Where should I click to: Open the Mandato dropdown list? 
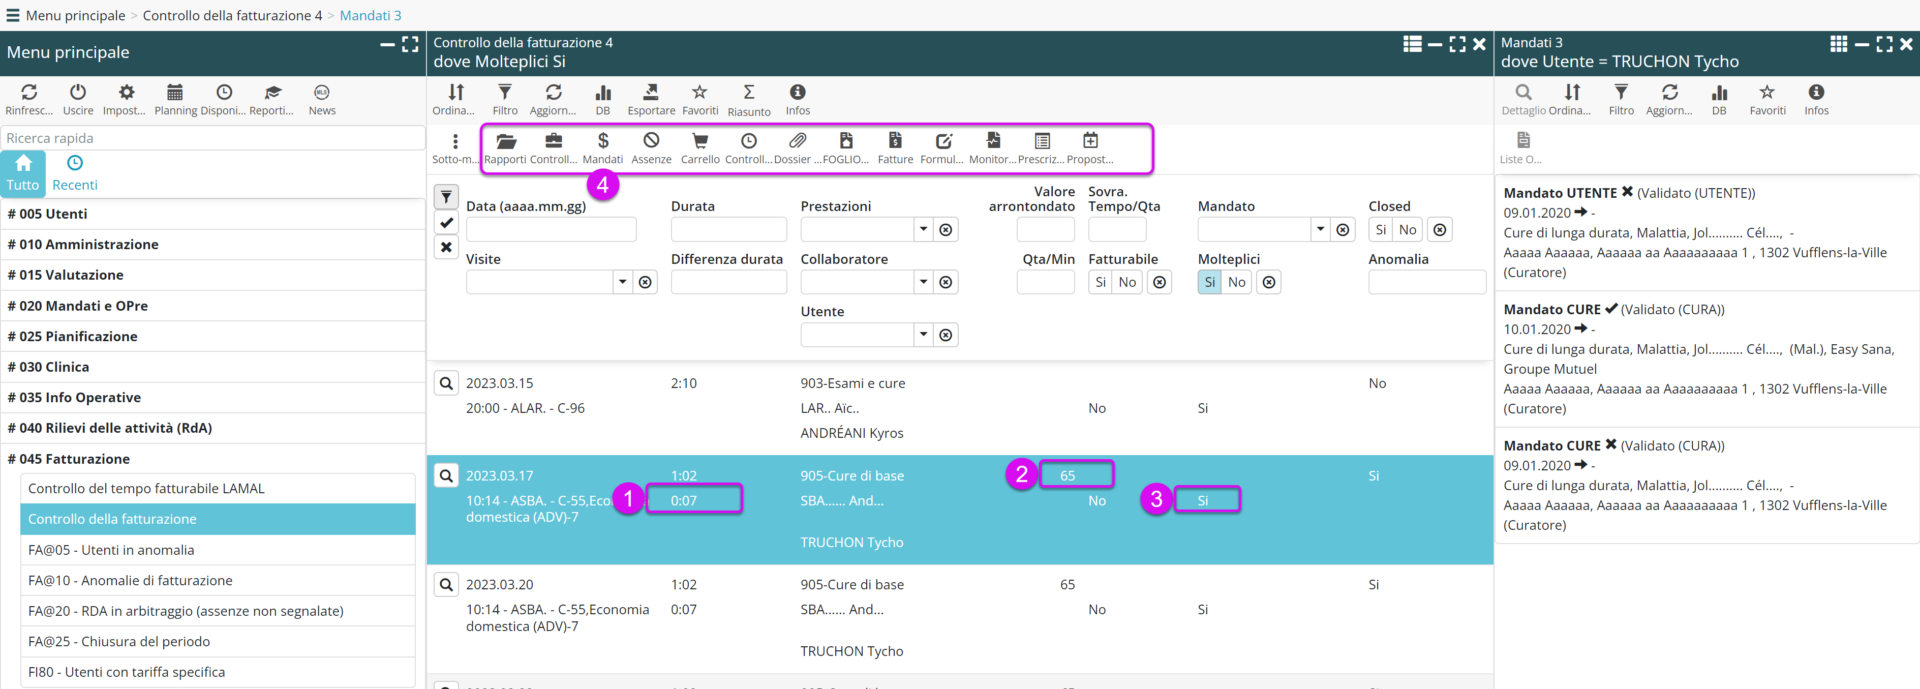1320,230
